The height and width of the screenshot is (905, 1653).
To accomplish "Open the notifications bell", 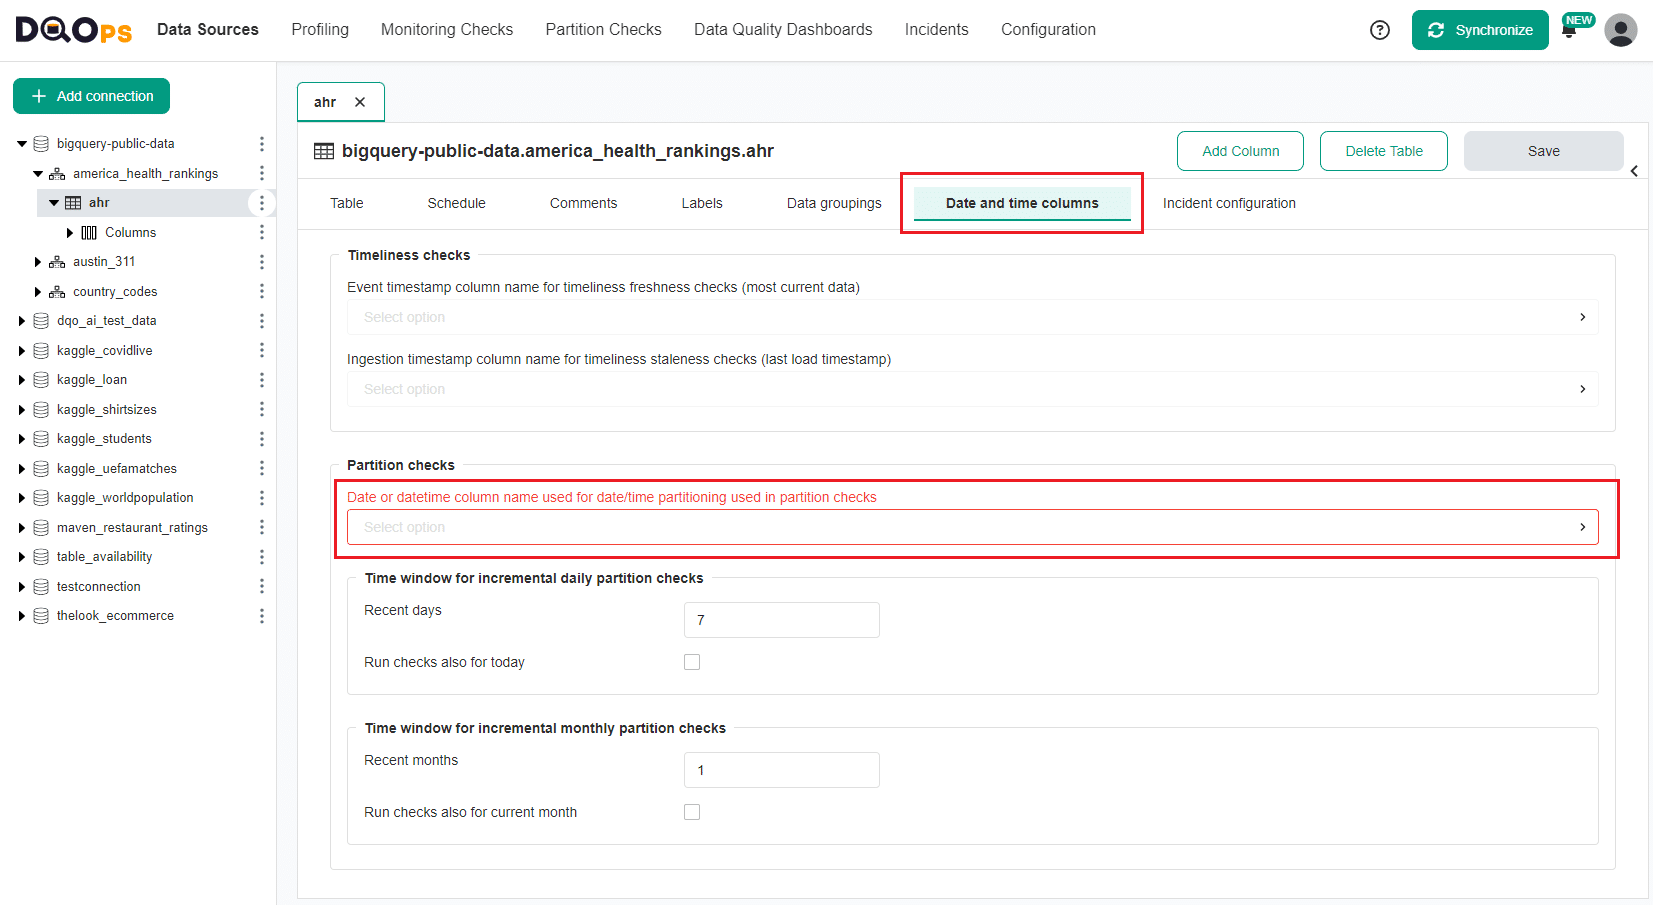I will [x=1570, y=30].
